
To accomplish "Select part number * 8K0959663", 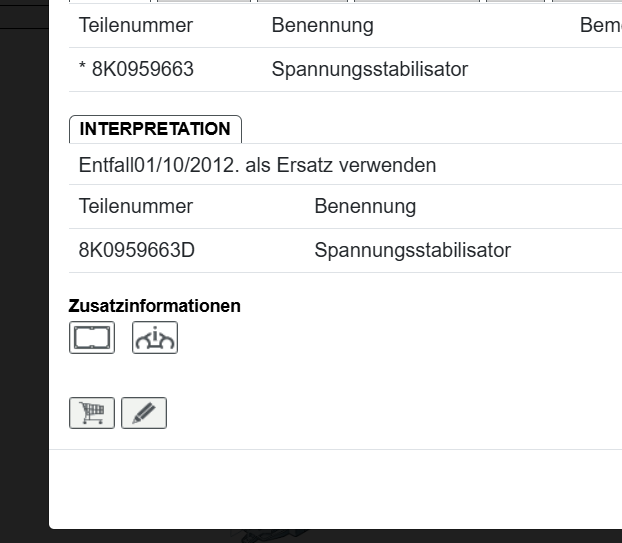I will click(x=136, y=70).
